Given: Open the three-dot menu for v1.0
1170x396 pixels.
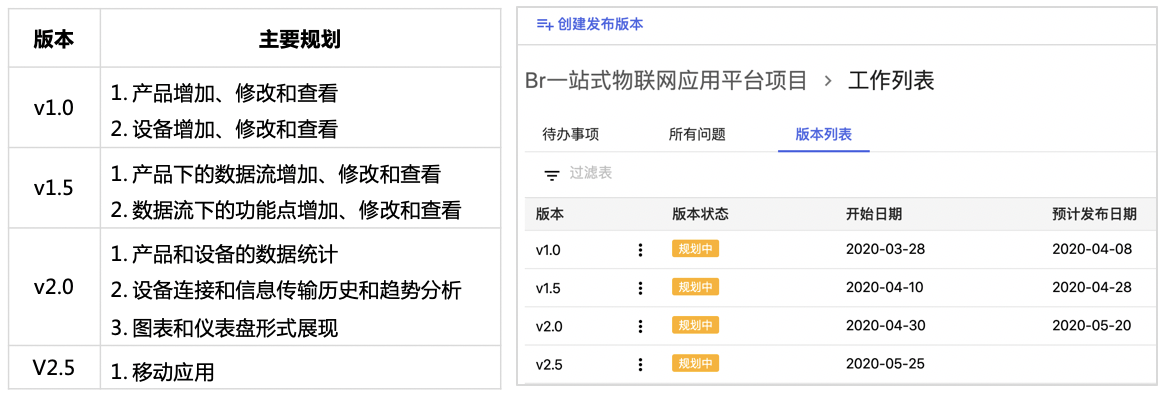Looking at the screenshot, I should pyautogui.click(x=639, y=250).
